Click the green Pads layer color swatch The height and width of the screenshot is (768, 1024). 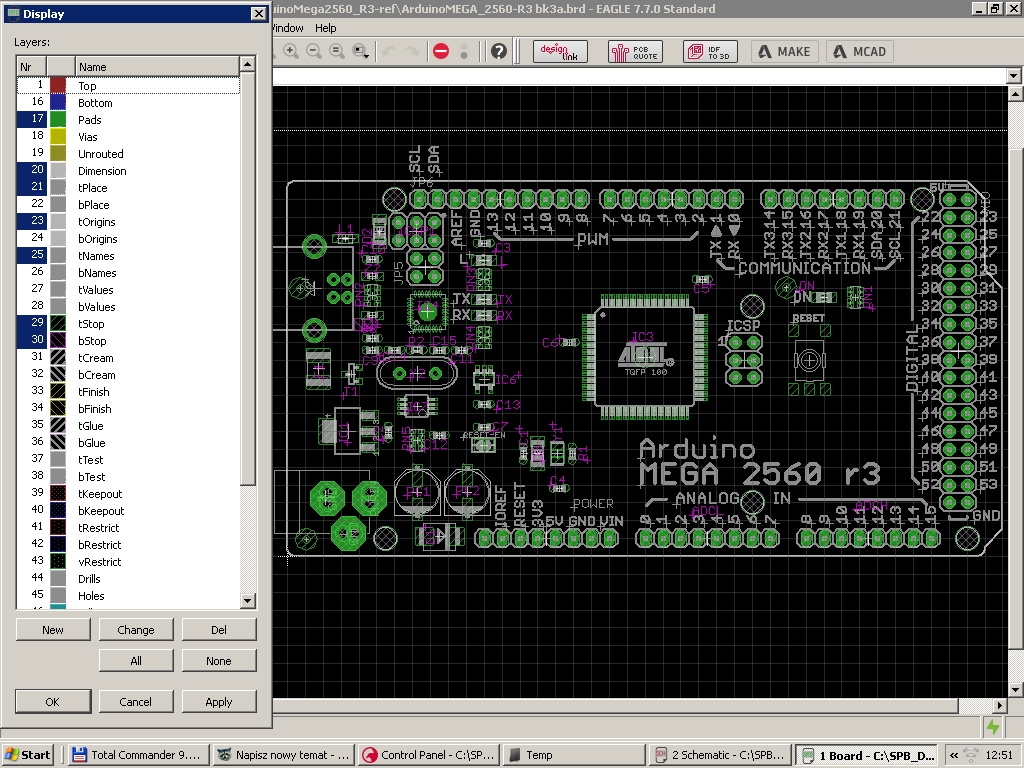click(x=58, y=119)
